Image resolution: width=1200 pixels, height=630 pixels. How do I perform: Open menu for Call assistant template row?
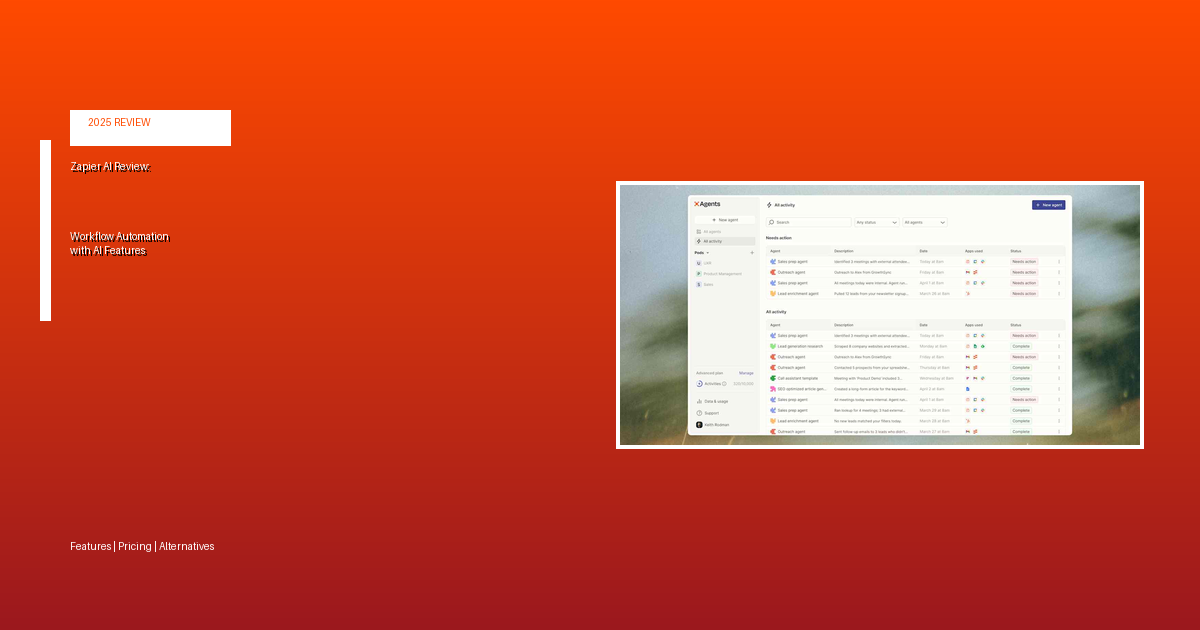pos(1059,378)
